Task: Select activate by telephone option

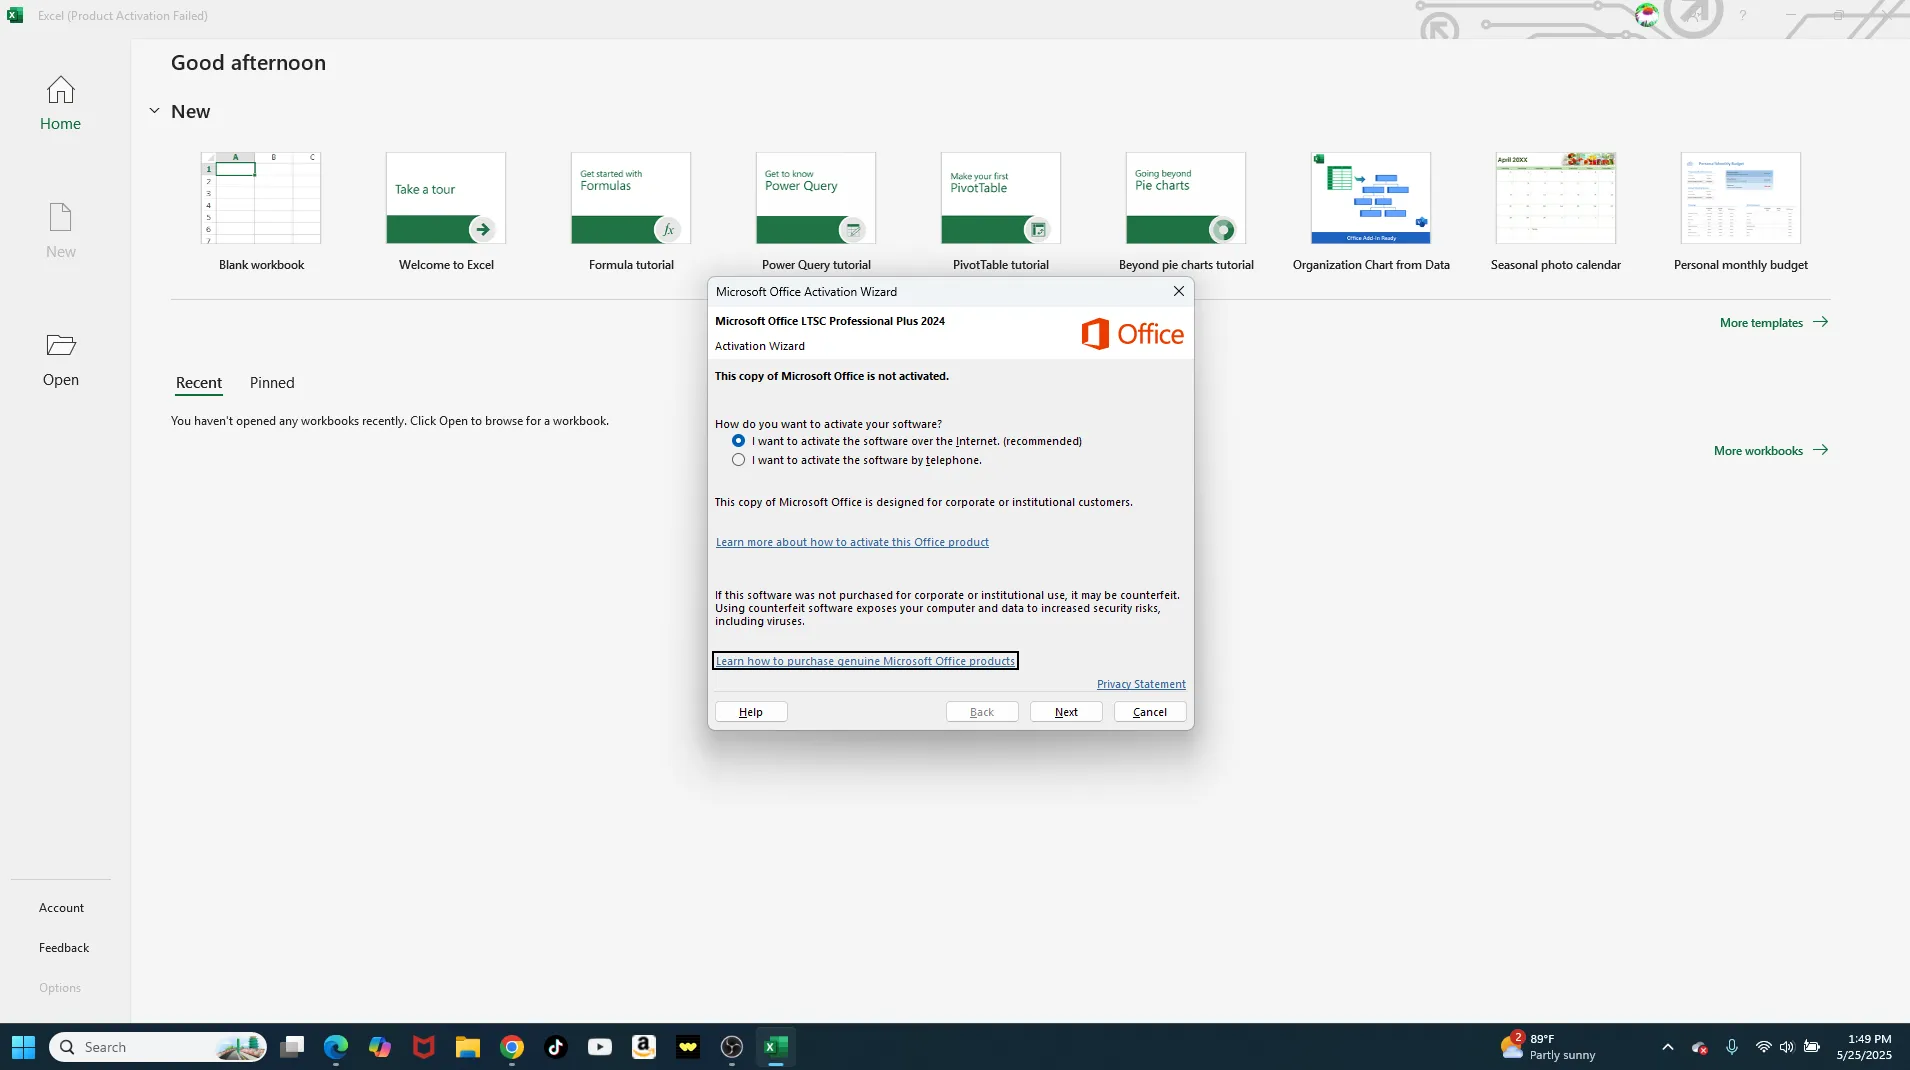Action: pos(738,460)
